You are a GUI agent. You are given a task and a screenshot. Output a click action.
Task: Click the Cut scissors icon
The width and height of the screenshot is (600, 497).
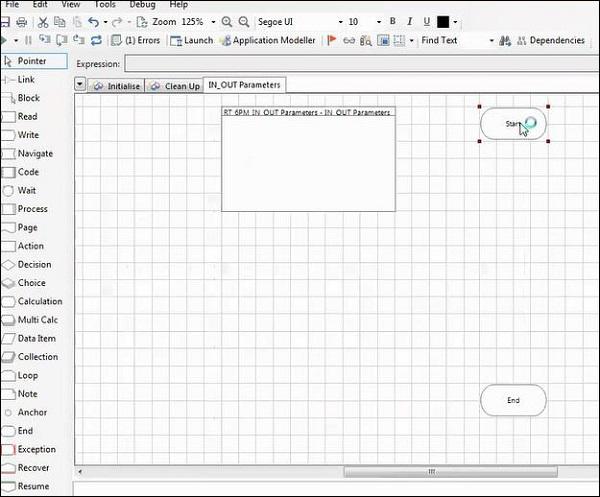point(43,22)
